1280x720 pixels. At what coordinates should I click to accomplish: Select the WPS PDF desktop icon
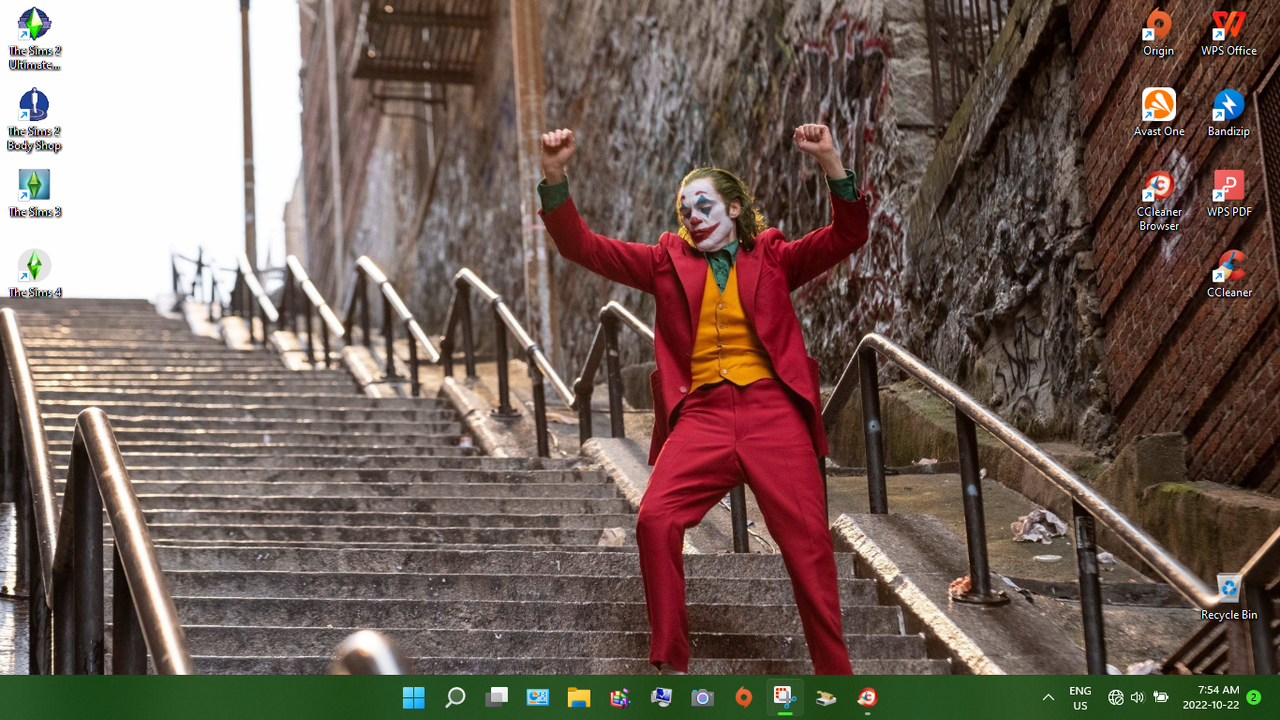1228,193
